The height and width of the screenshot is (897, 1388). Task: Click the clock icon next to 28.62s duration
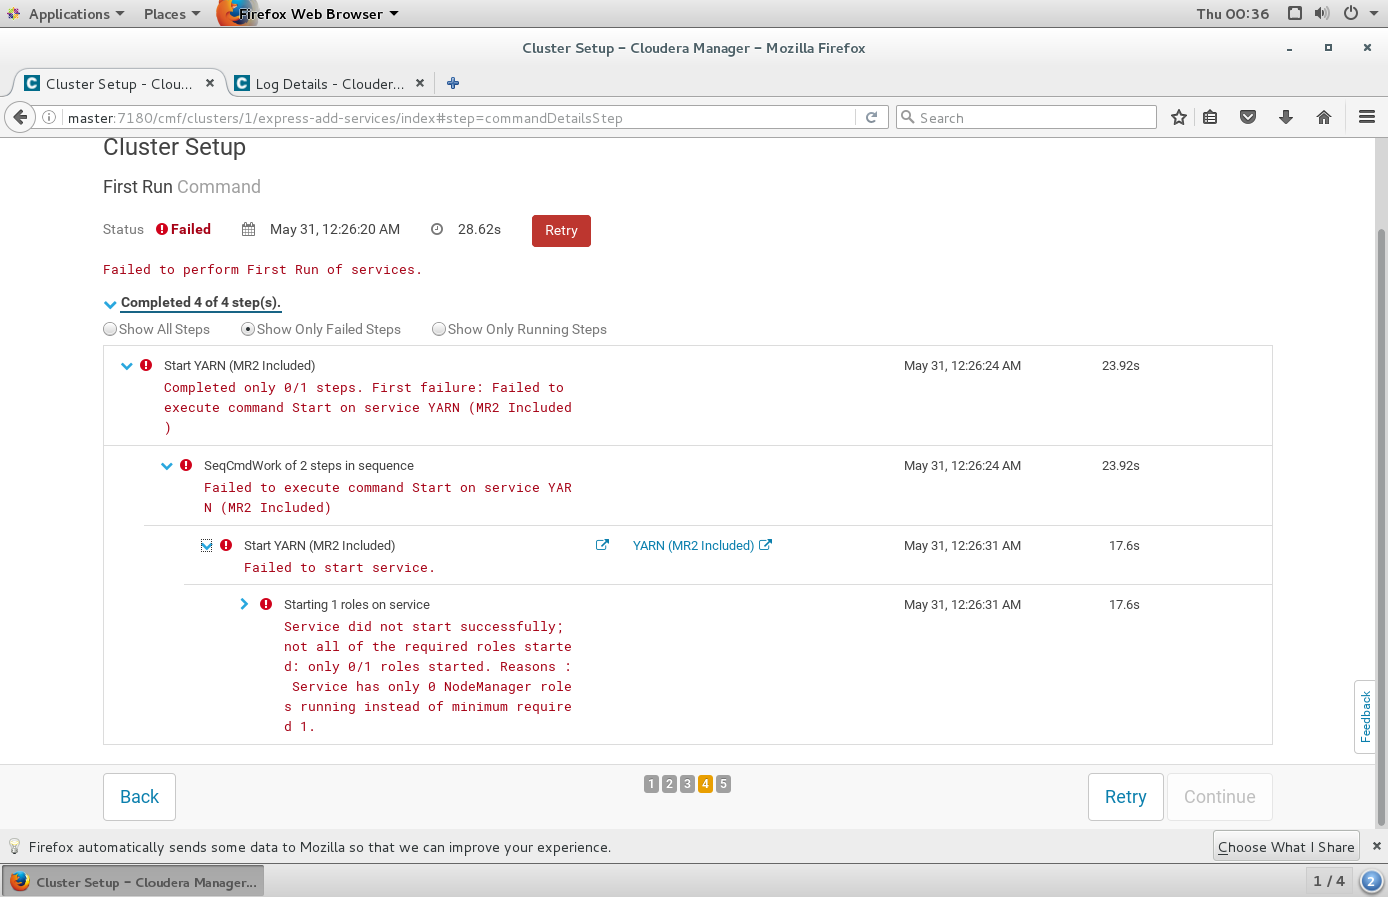click(437, 229)
